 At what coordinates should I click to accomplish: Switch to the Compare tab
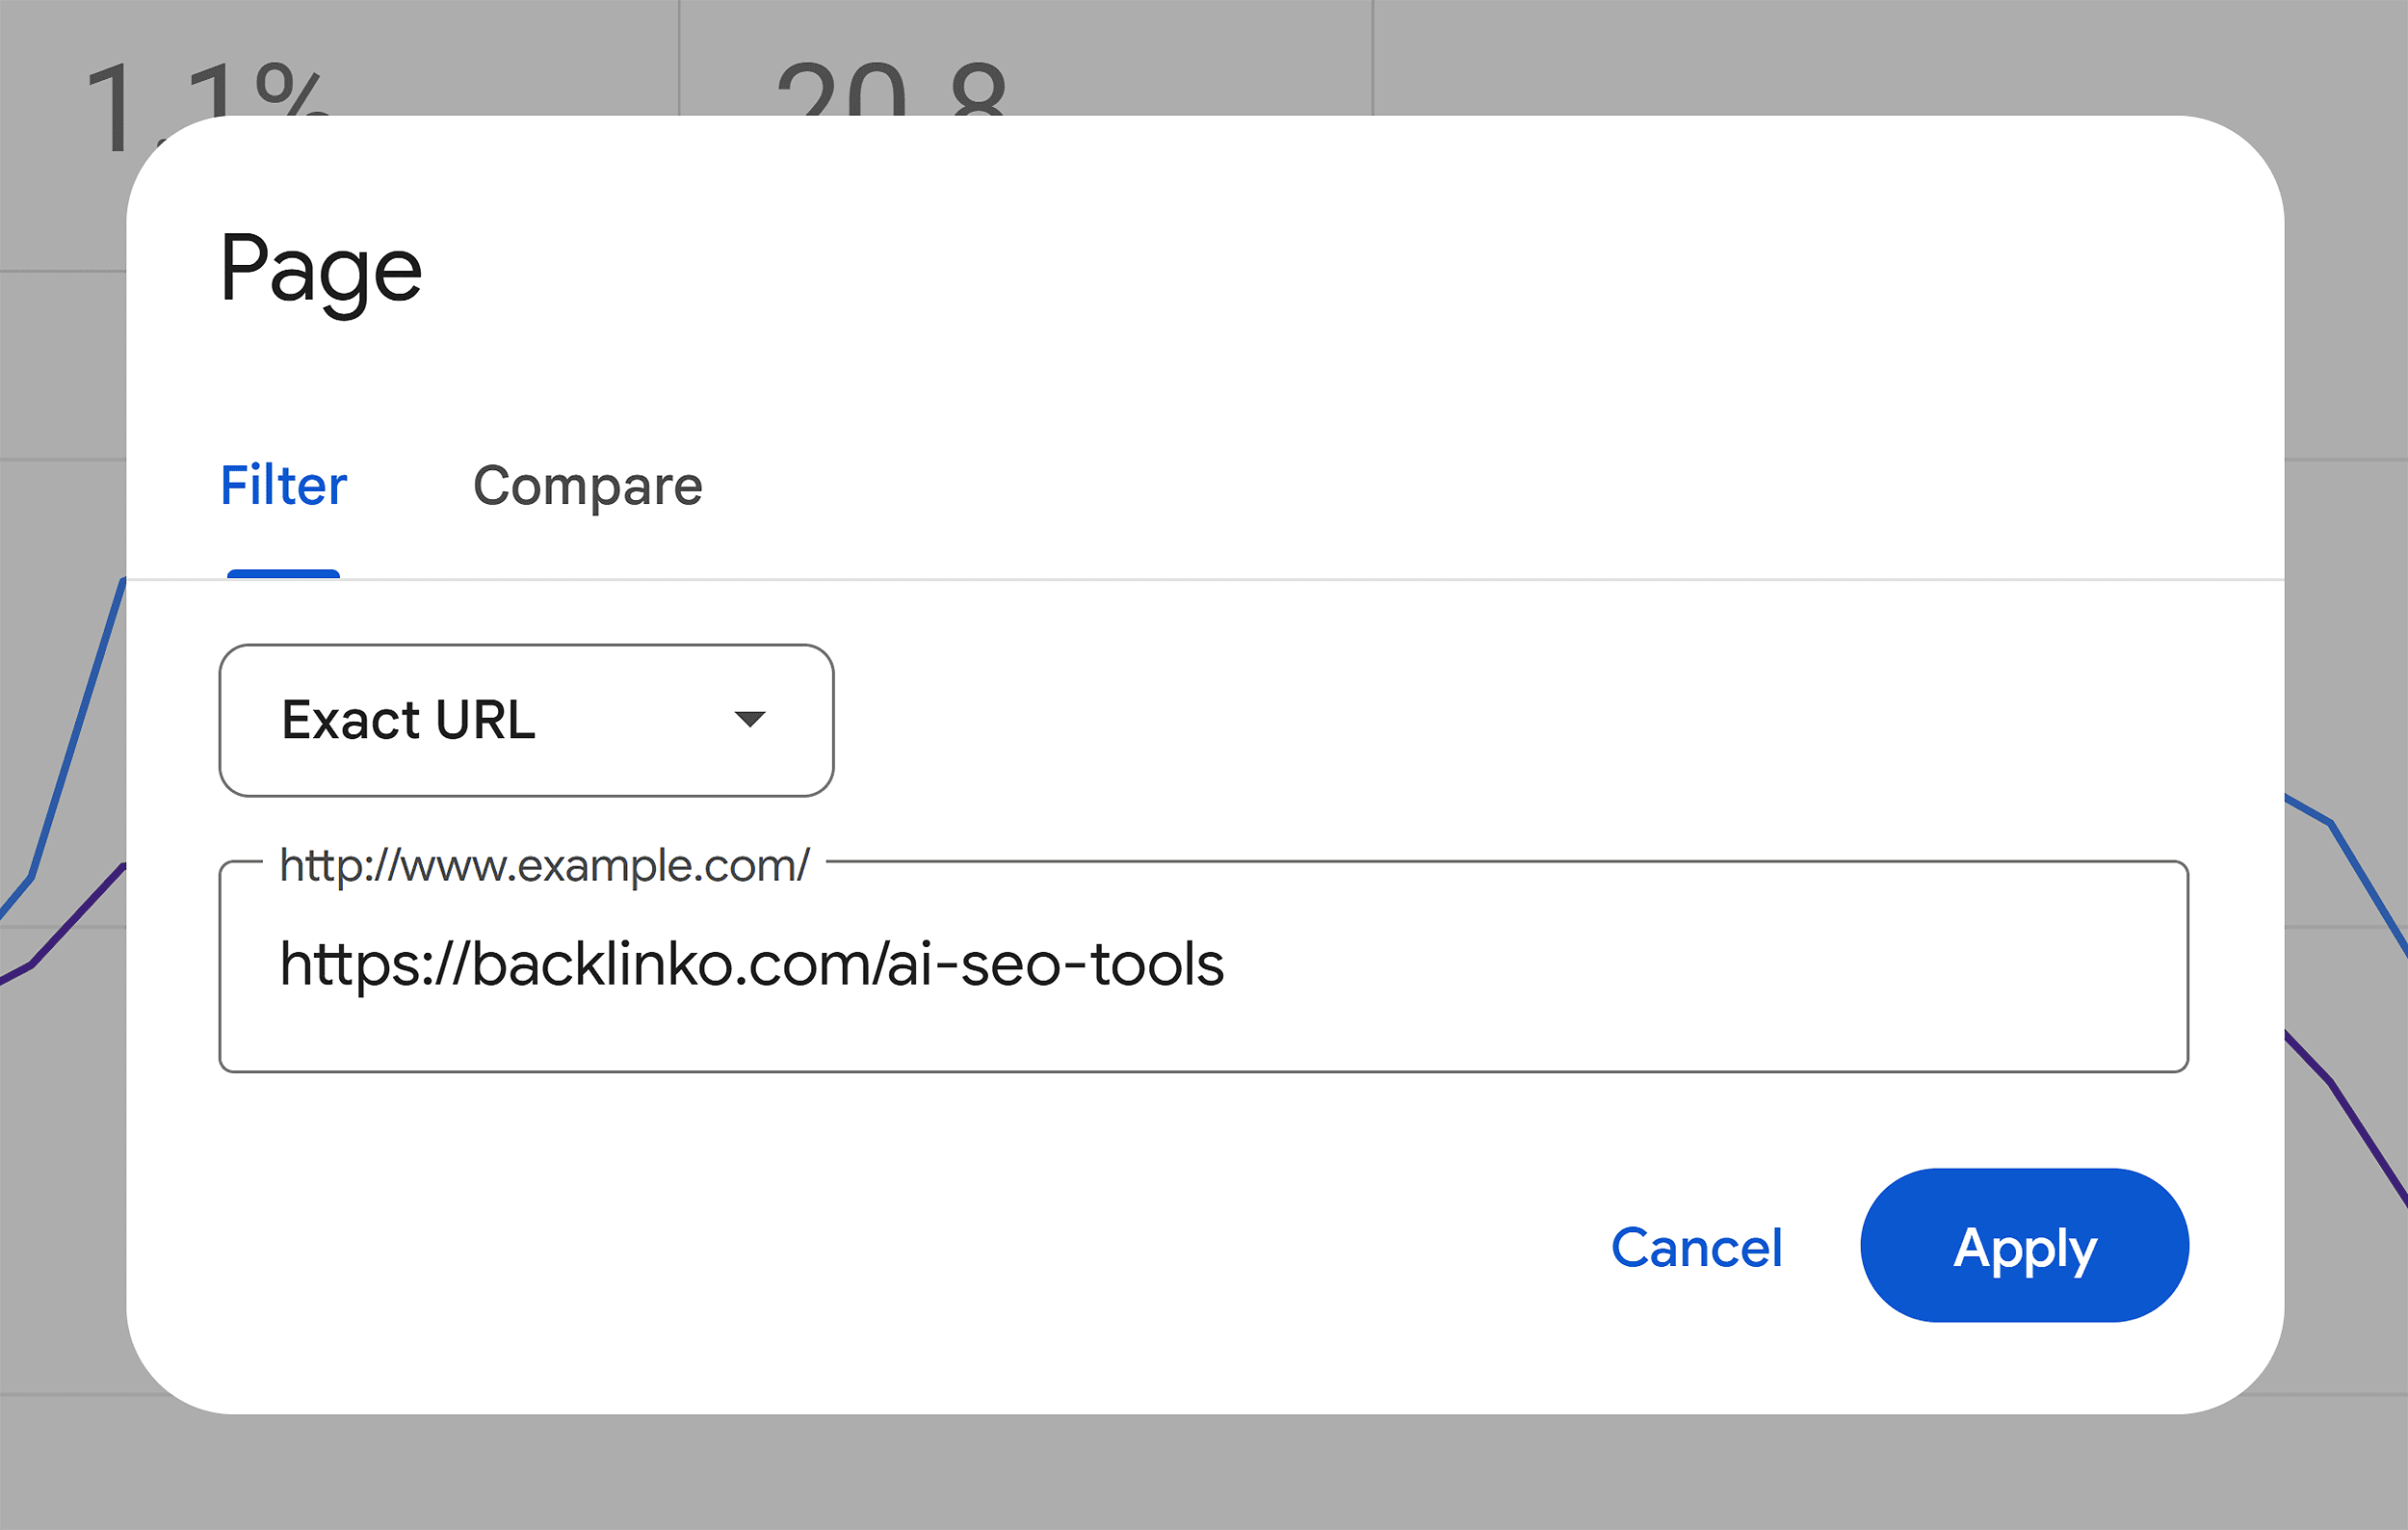point(587,486)
